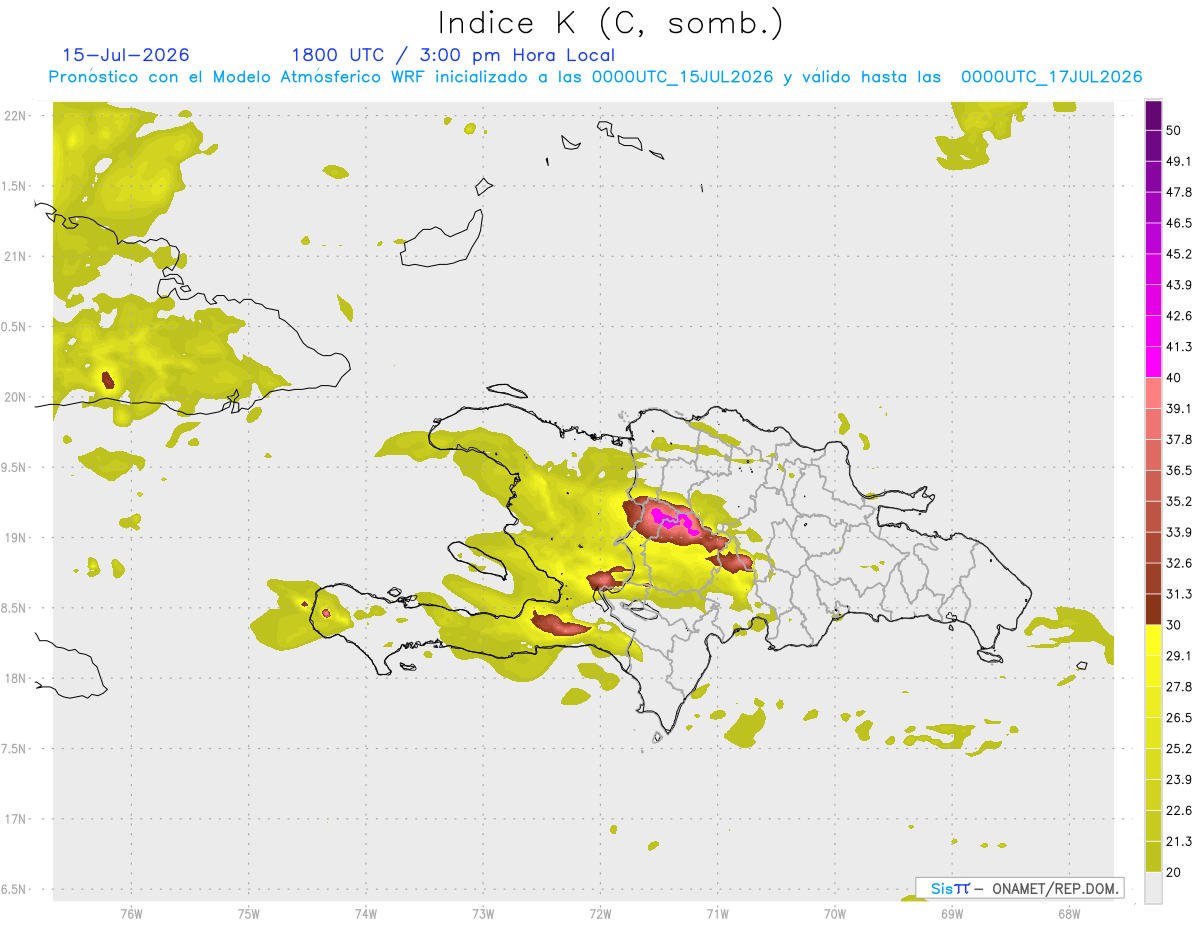This screenshot has width=1200, height=927.
Task: Click the "30" color bar value
Action: [x=1174, y=625]
